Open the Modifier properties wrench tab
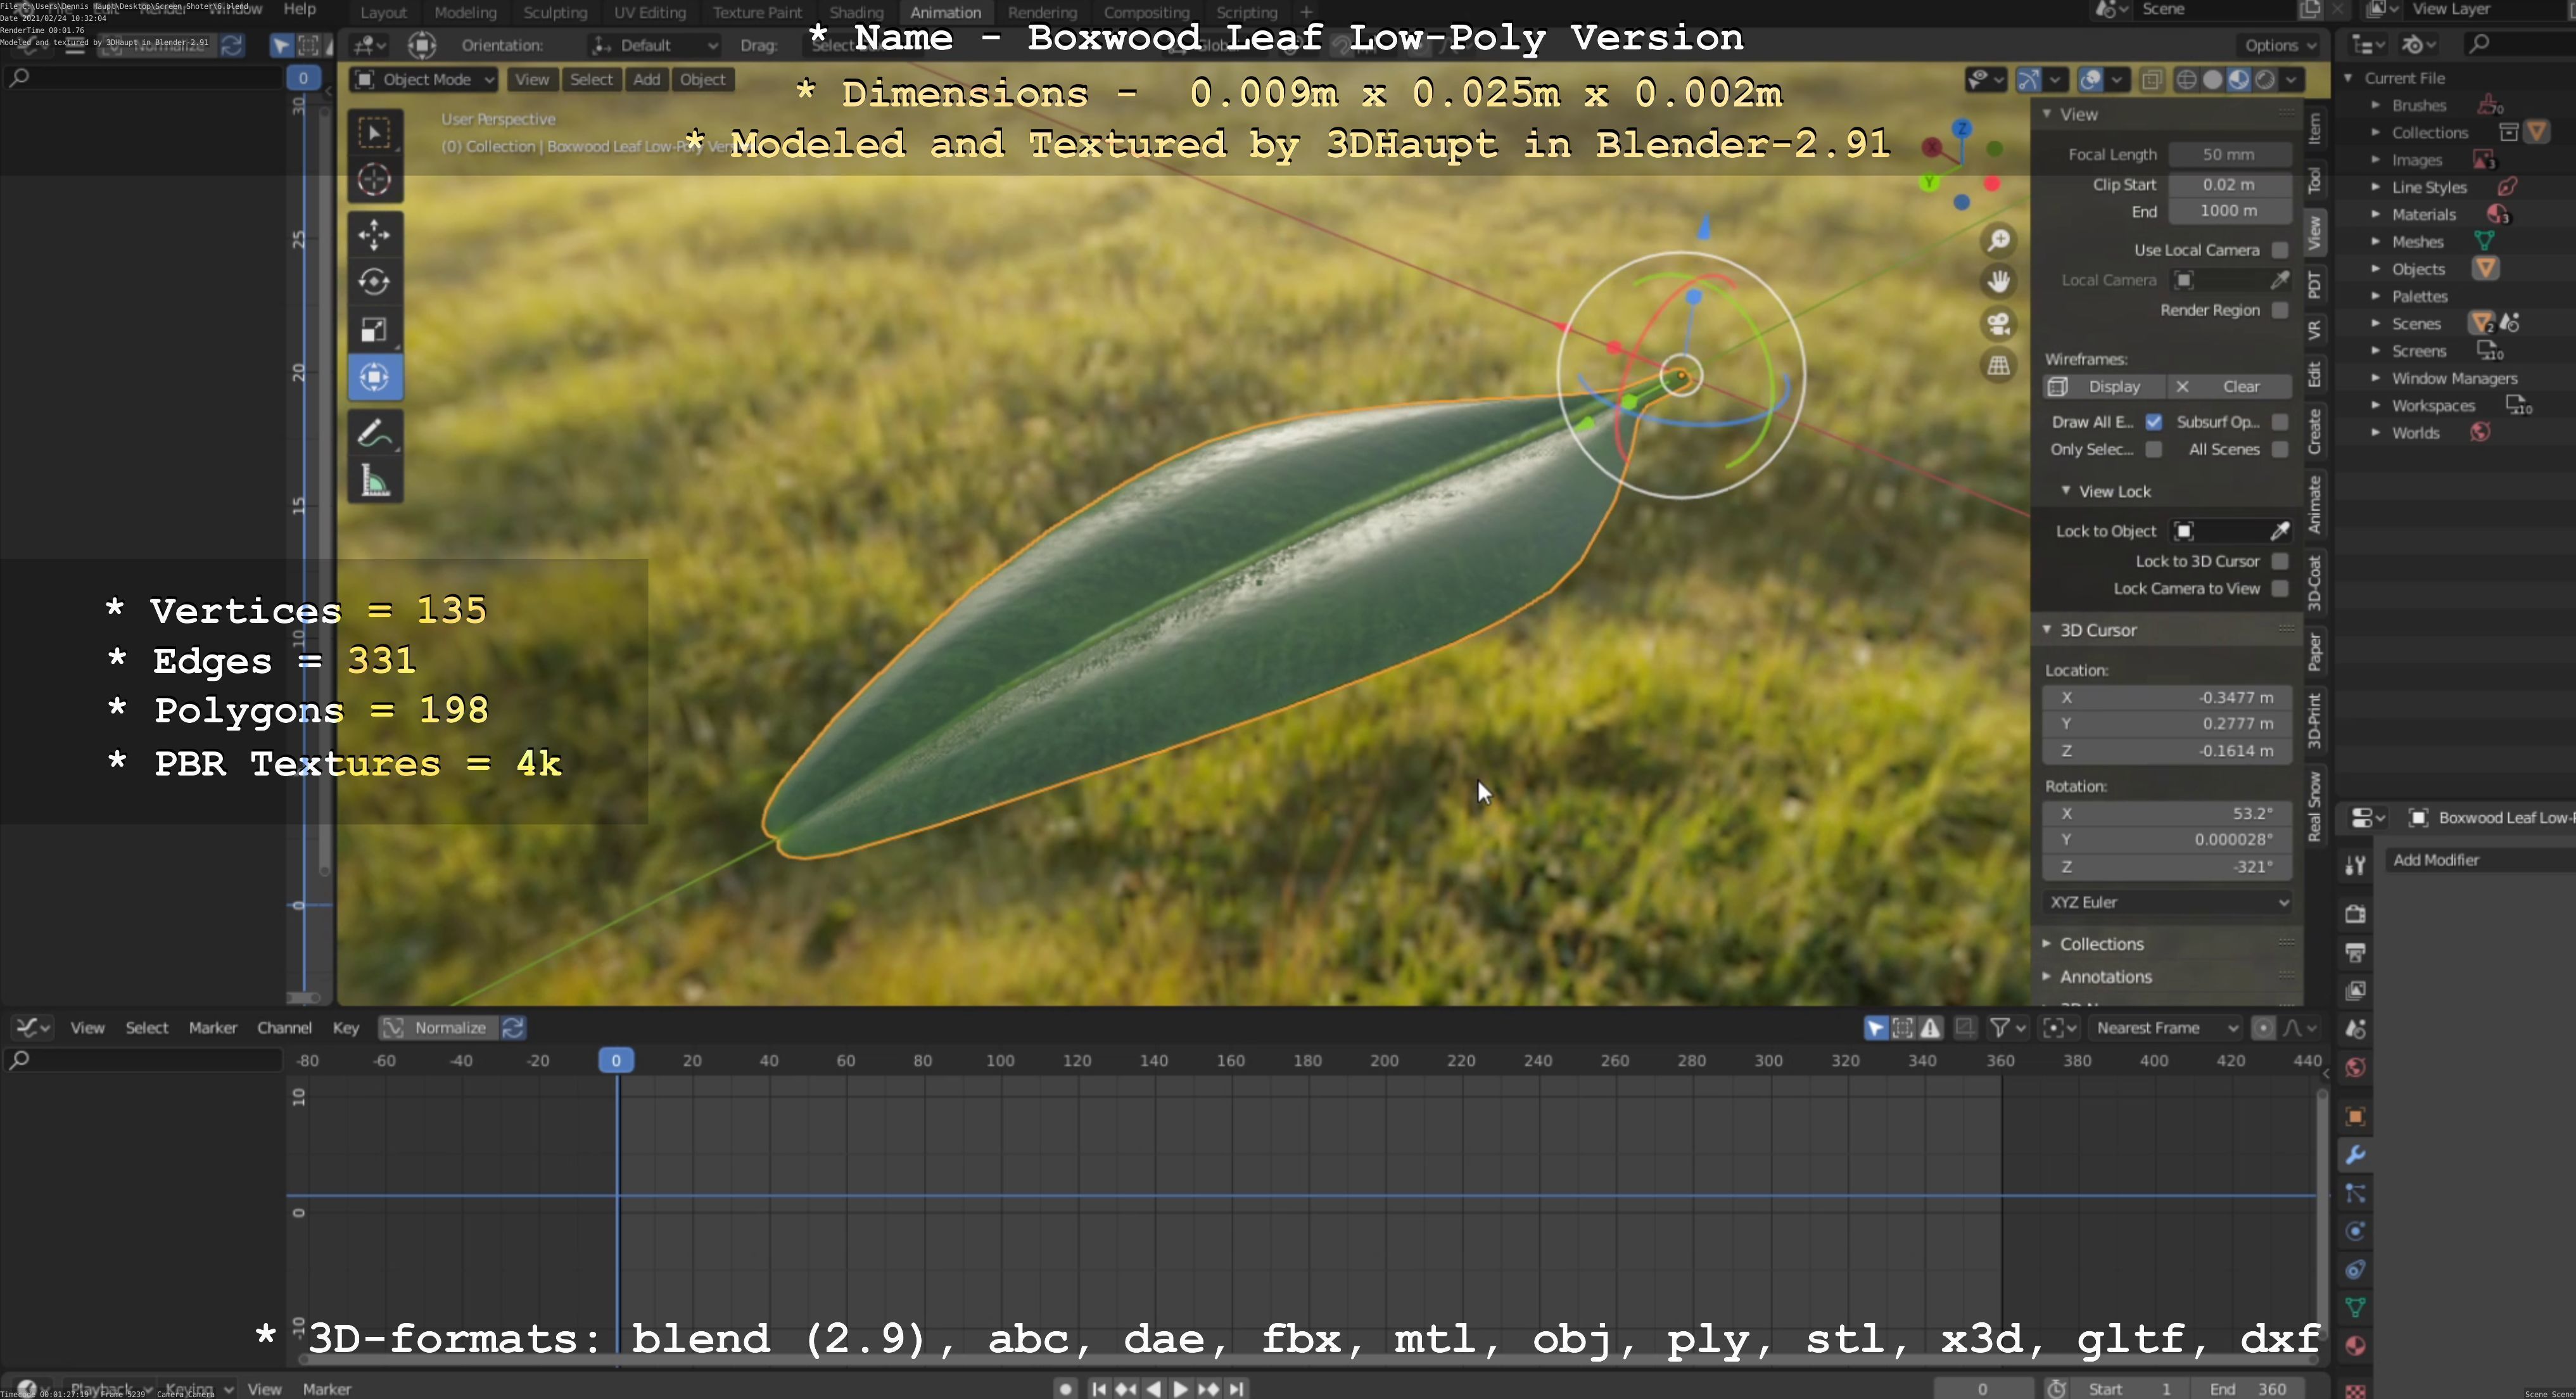Viewport: 2576px width, 1399px height. coord(2355,1155)
